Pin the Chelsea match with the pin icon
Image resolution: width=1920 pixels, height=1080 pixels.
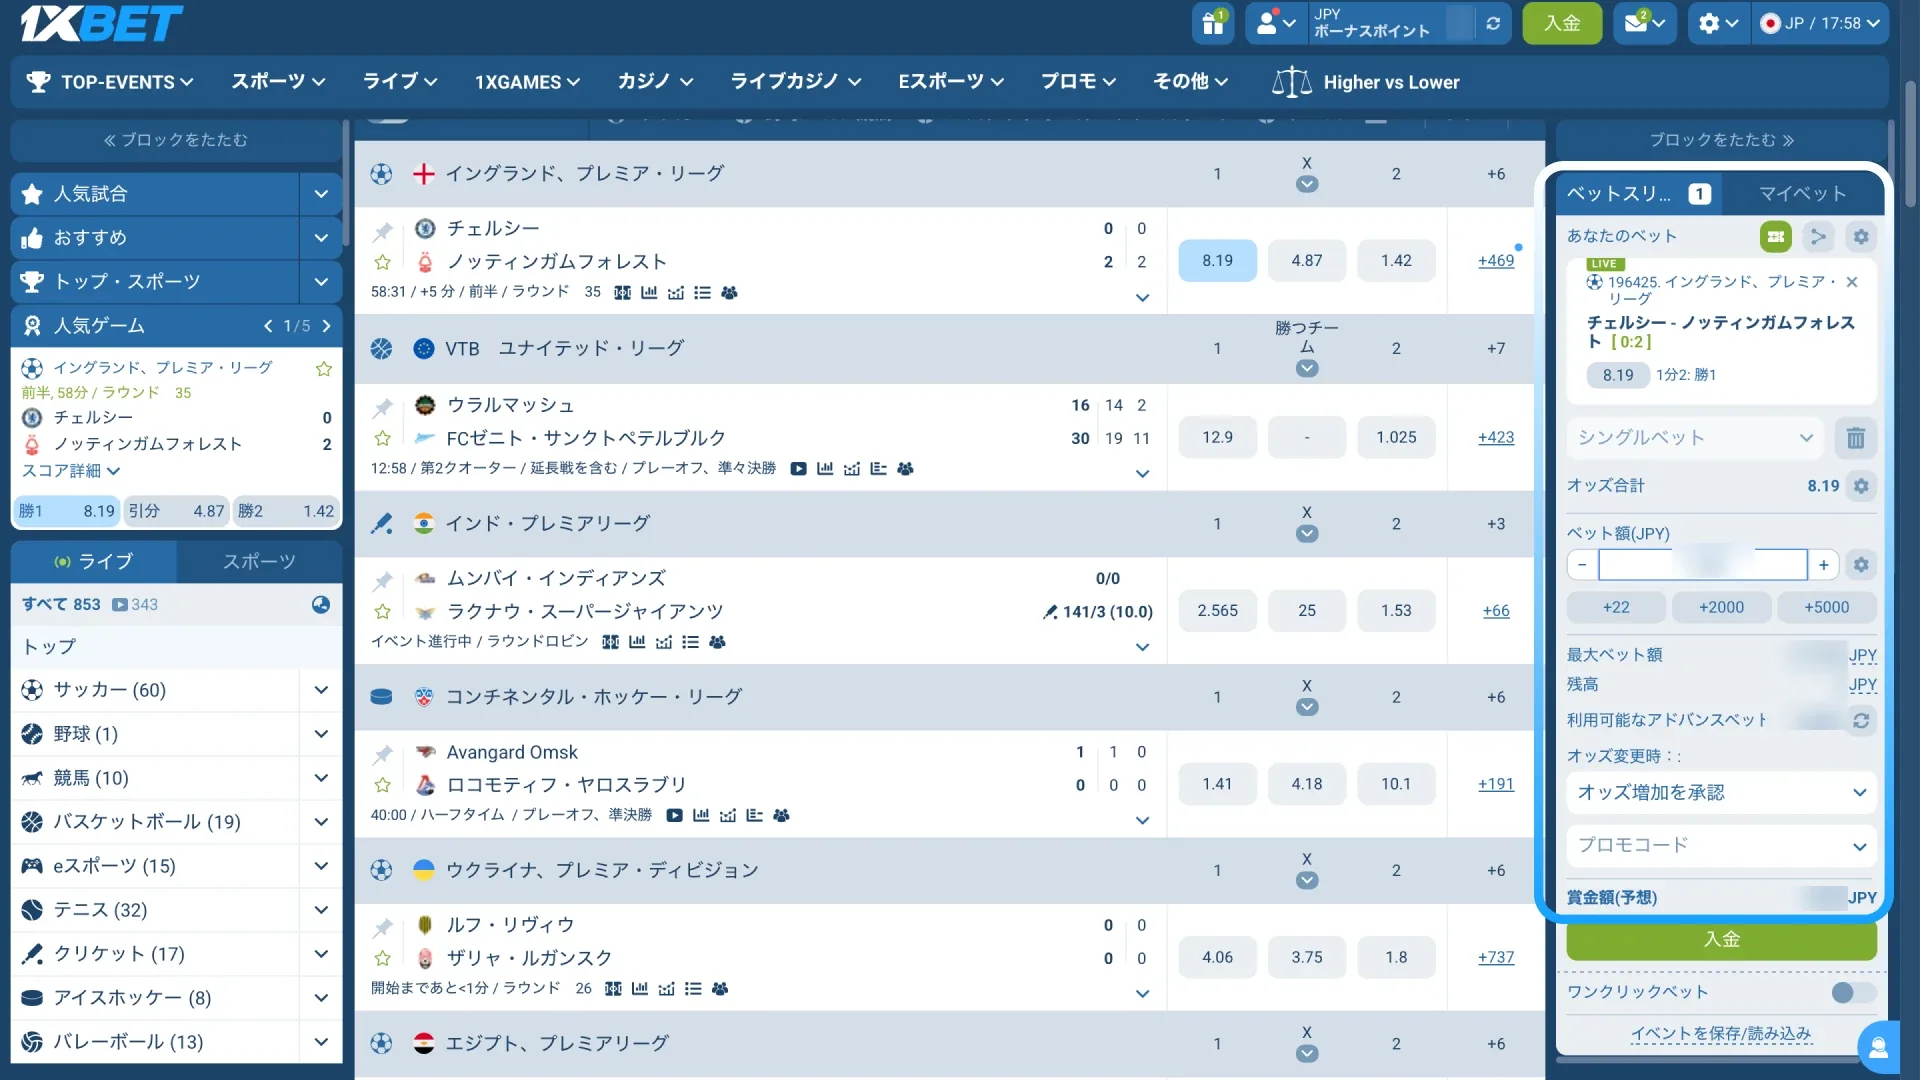pos(382,232)
